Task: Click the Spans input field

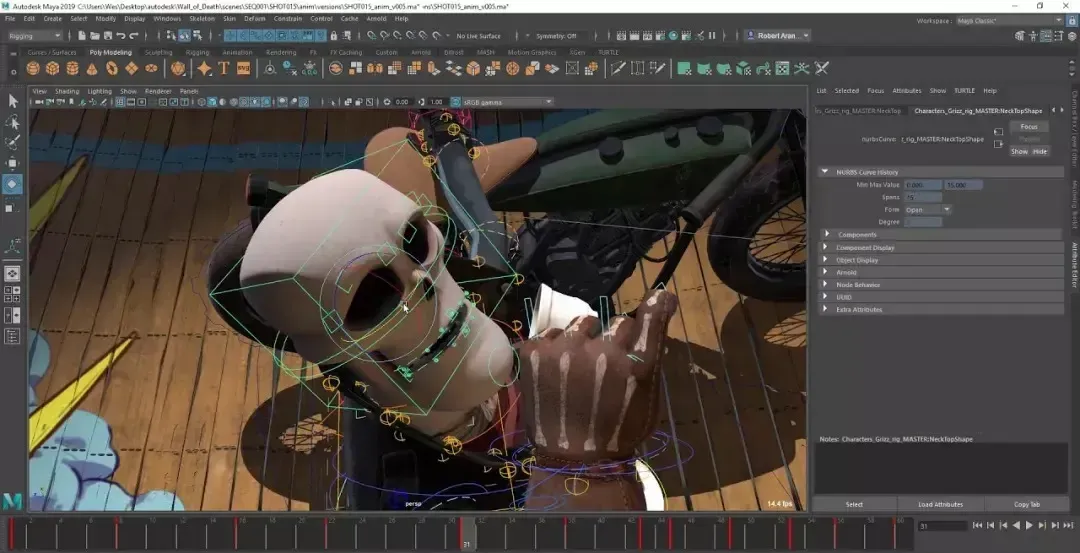Action: (923, 197)
